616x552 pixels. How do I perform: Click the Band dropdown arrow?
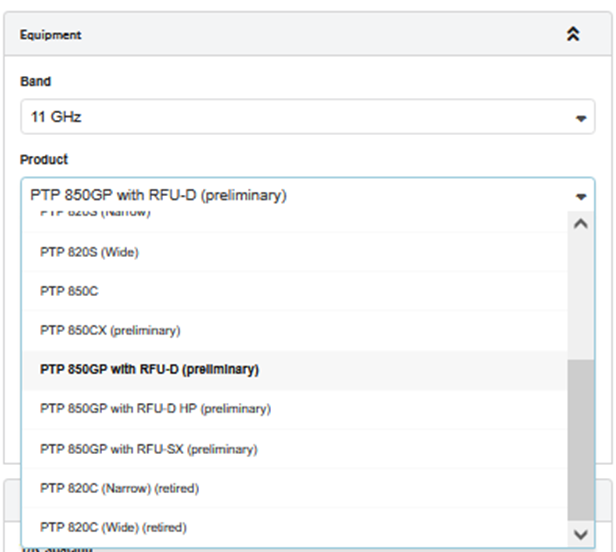580,119
